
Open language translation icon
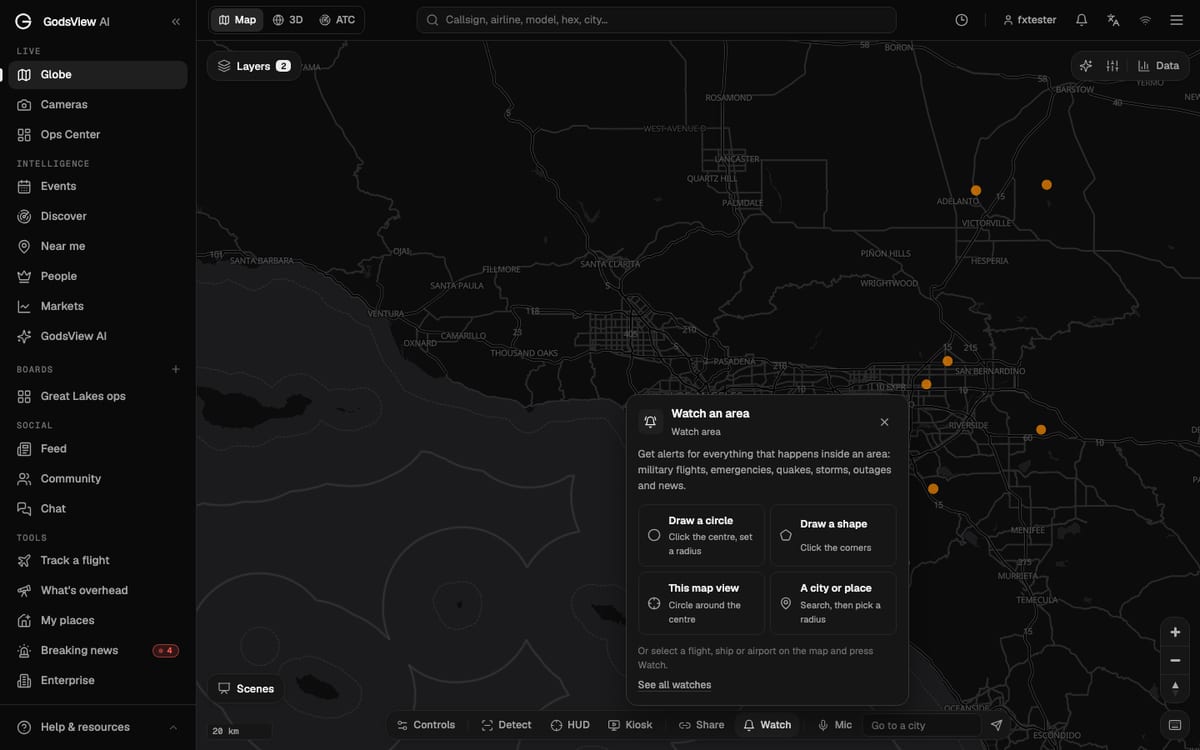[1113, 20]
